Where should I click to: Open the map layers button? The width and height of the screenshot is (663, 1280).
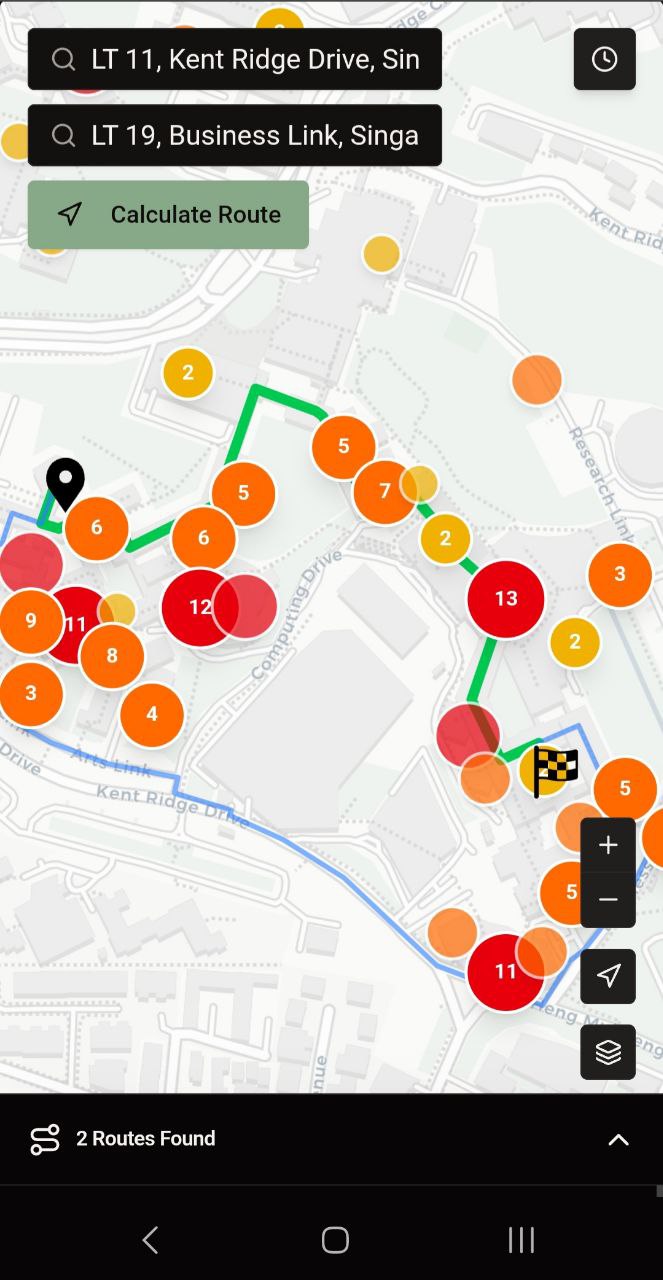tap(608, 1052)
